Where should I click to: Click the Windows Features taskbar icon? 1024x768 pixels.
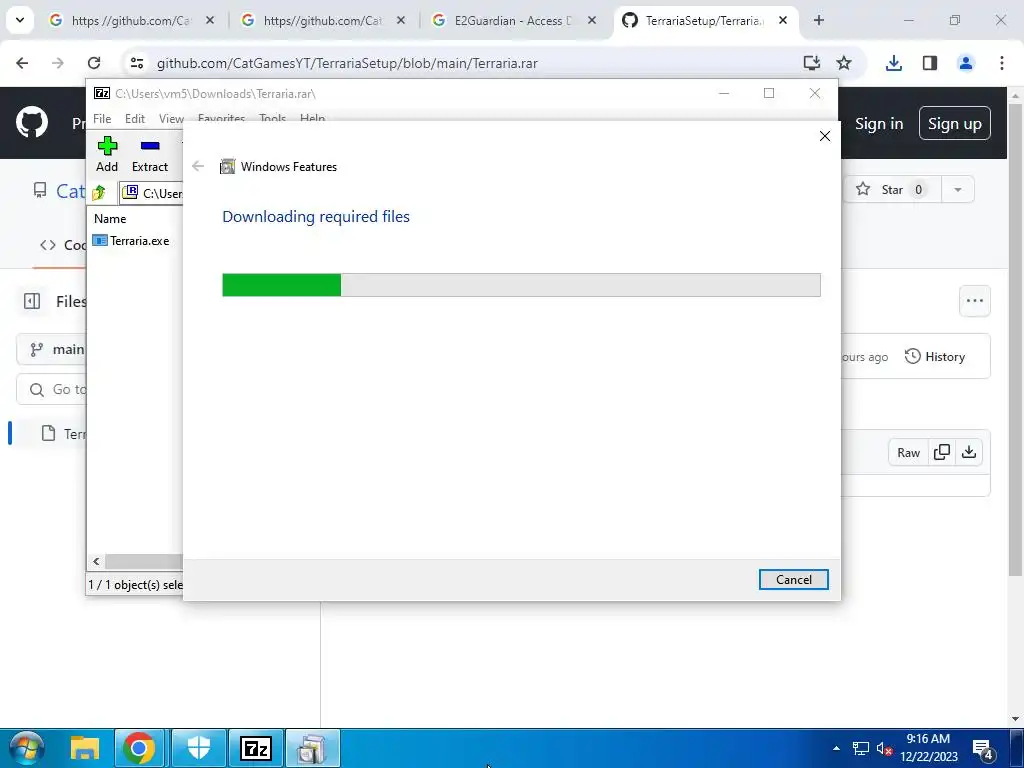(x=313, y=748)
